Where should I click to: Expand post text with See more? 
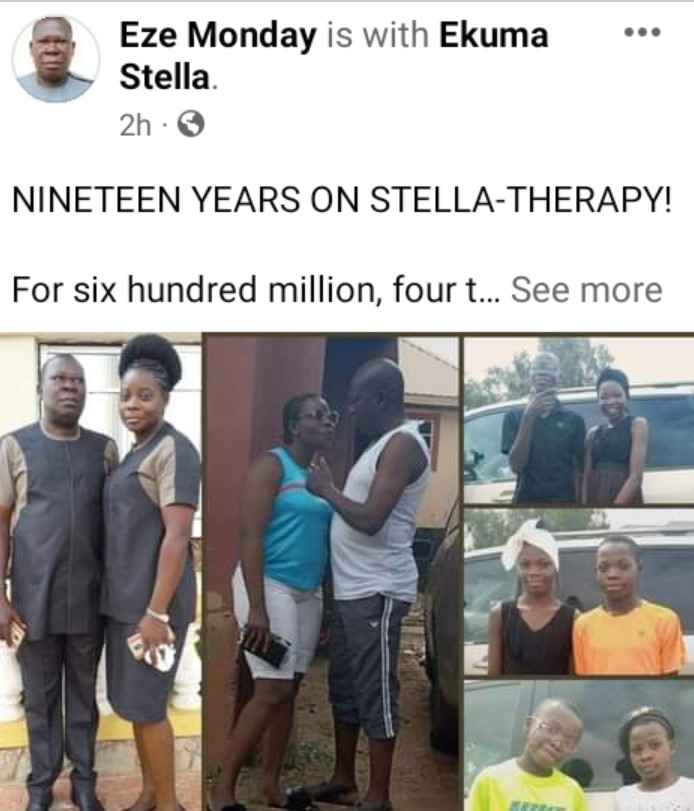(586, 290)
